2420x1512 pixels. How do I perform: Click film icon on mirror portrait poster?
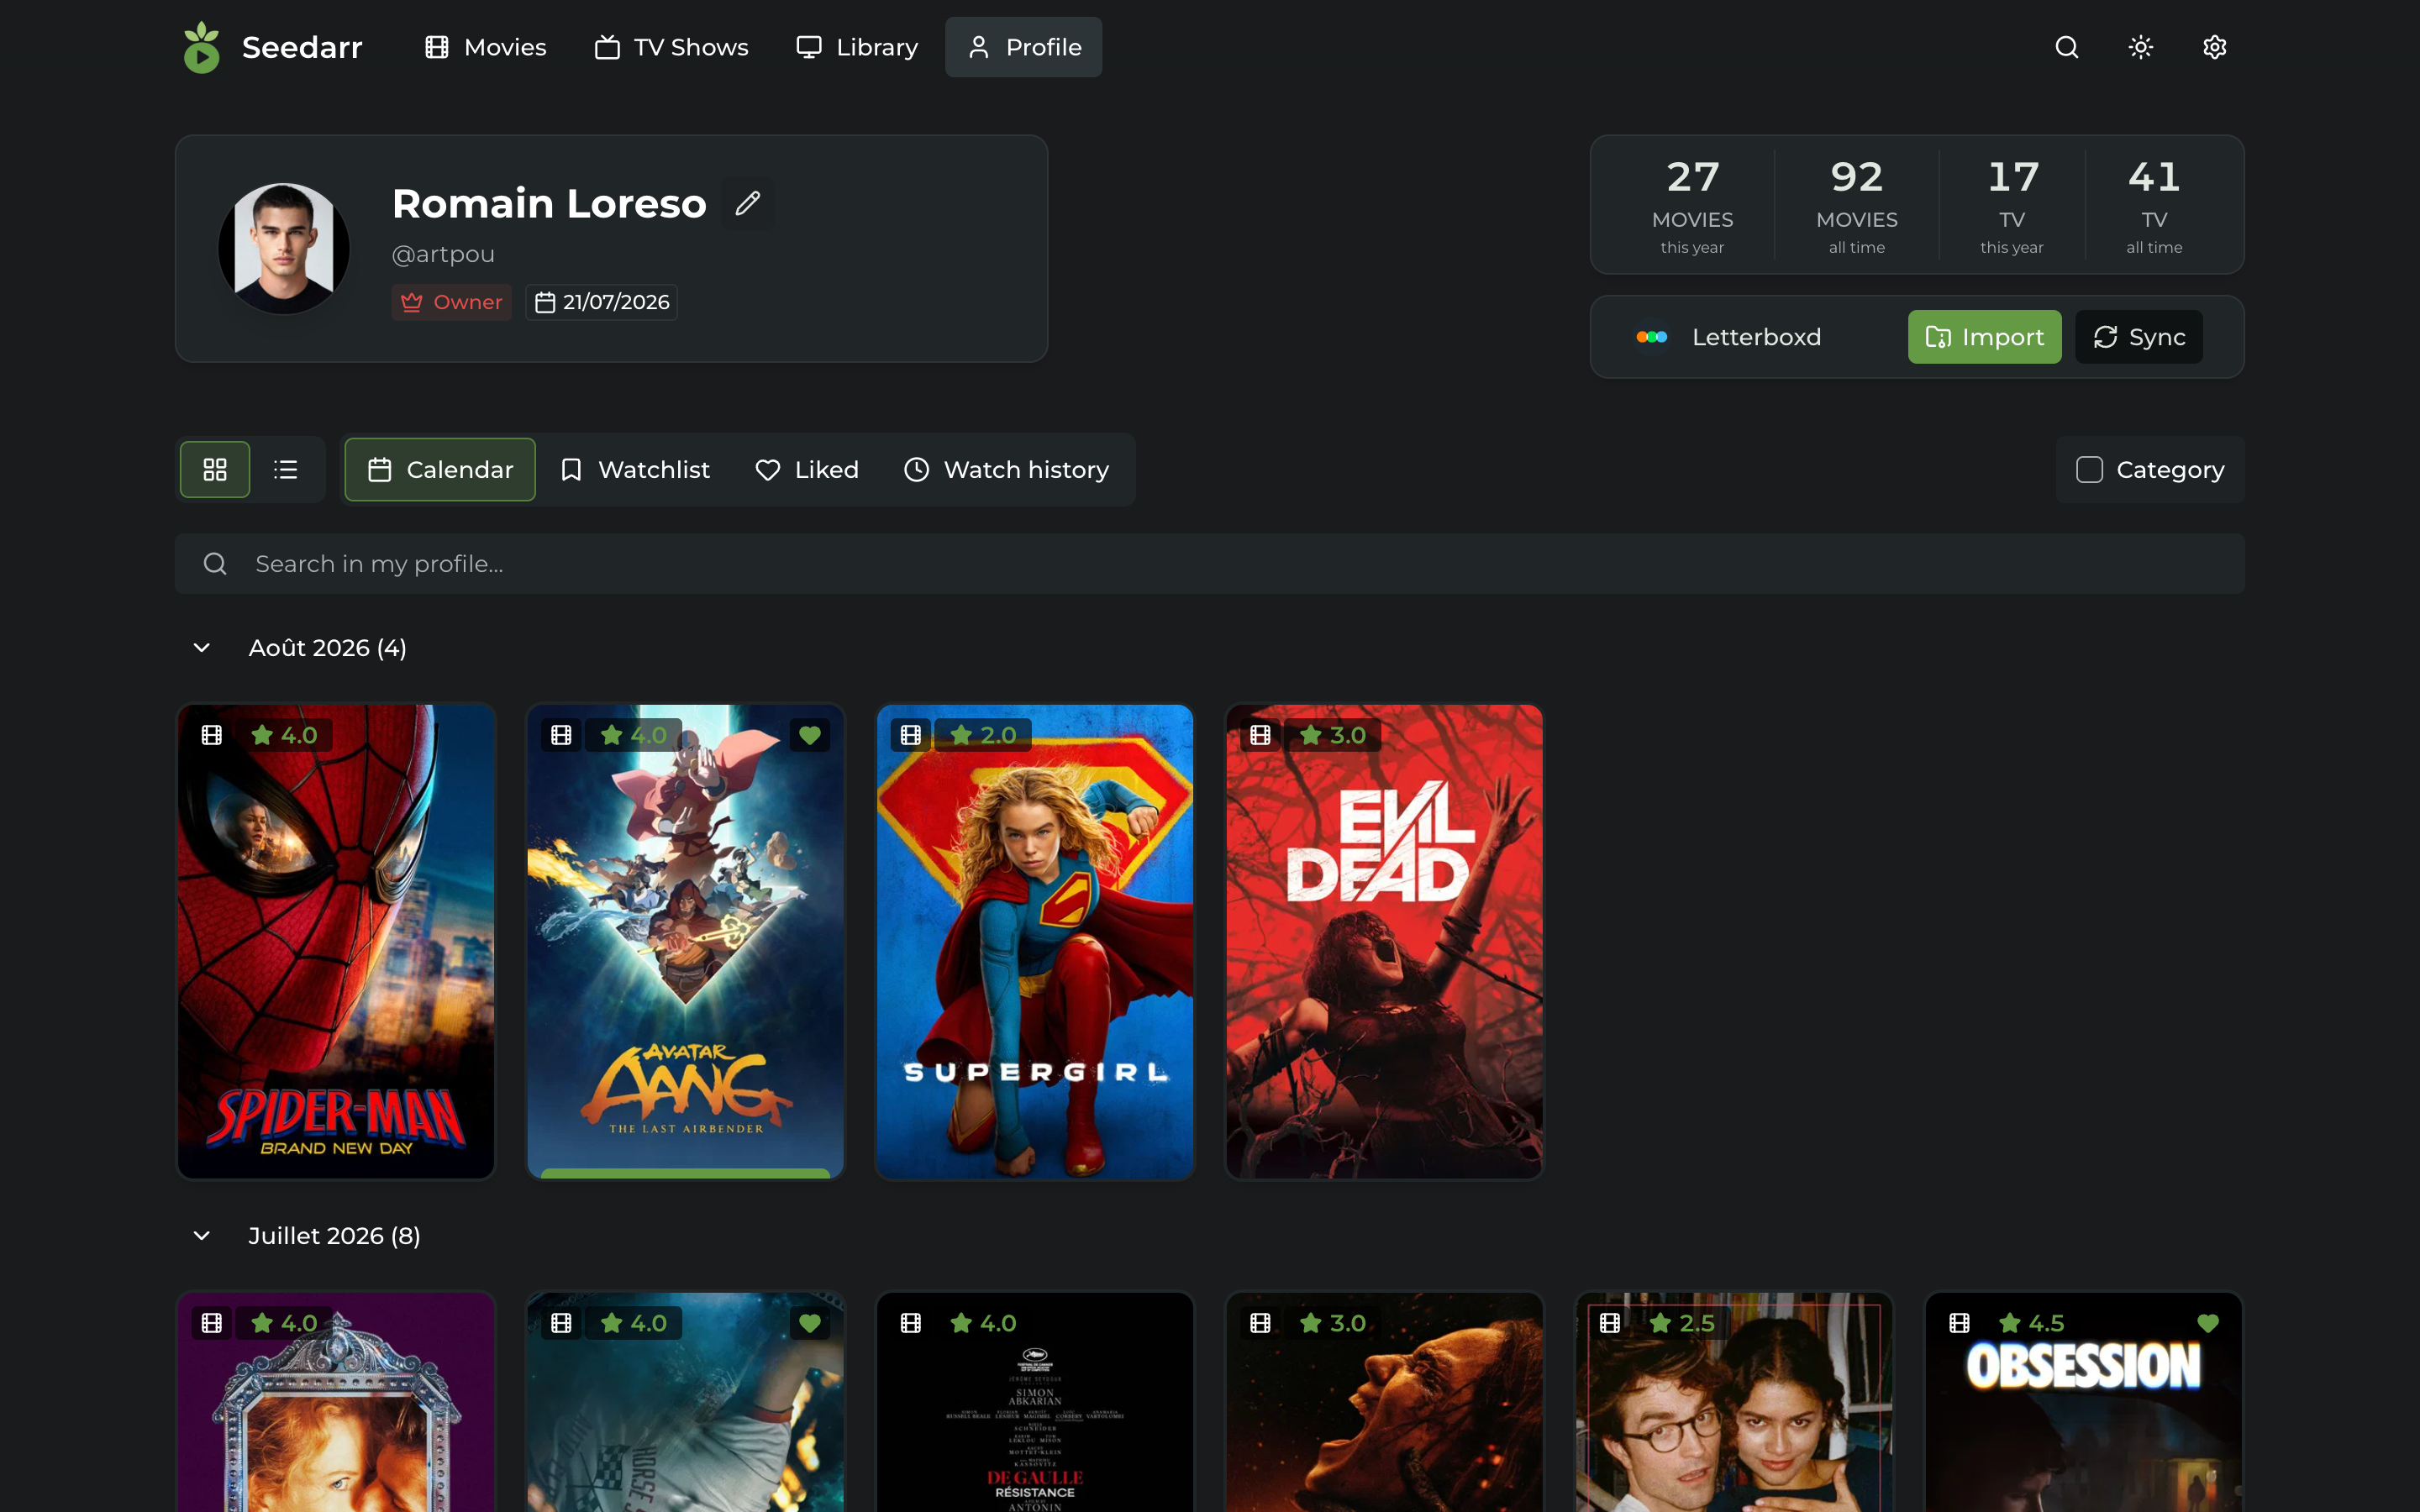212,1323
